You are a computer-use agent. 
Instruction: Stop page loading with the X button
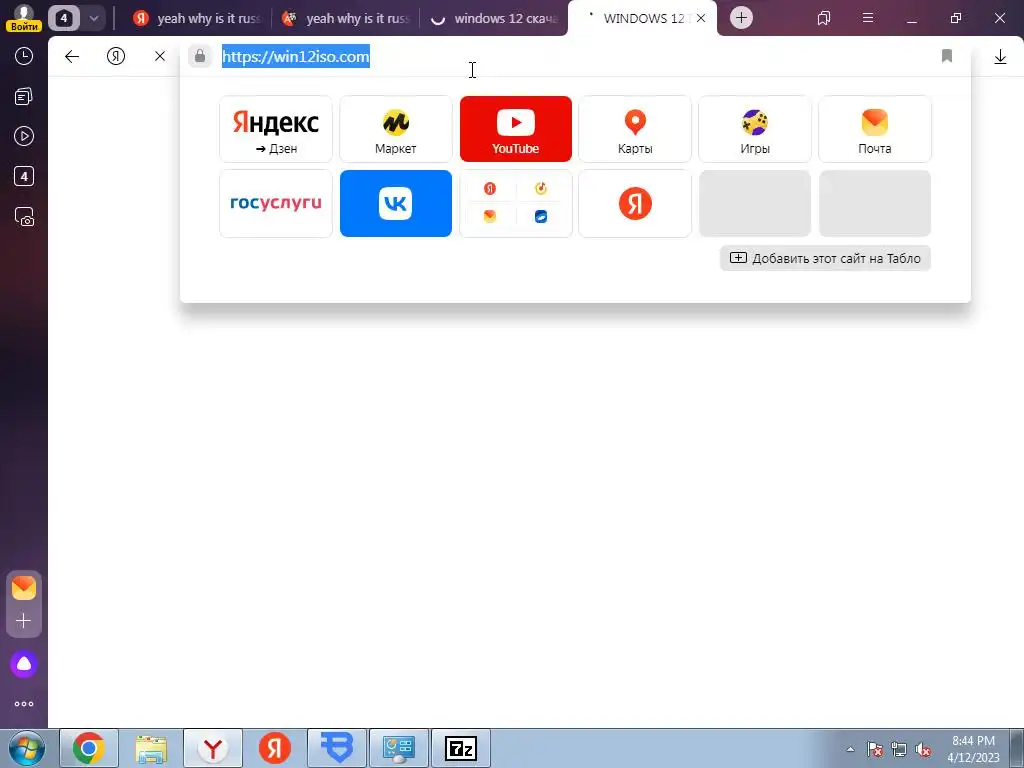(160, 56)
